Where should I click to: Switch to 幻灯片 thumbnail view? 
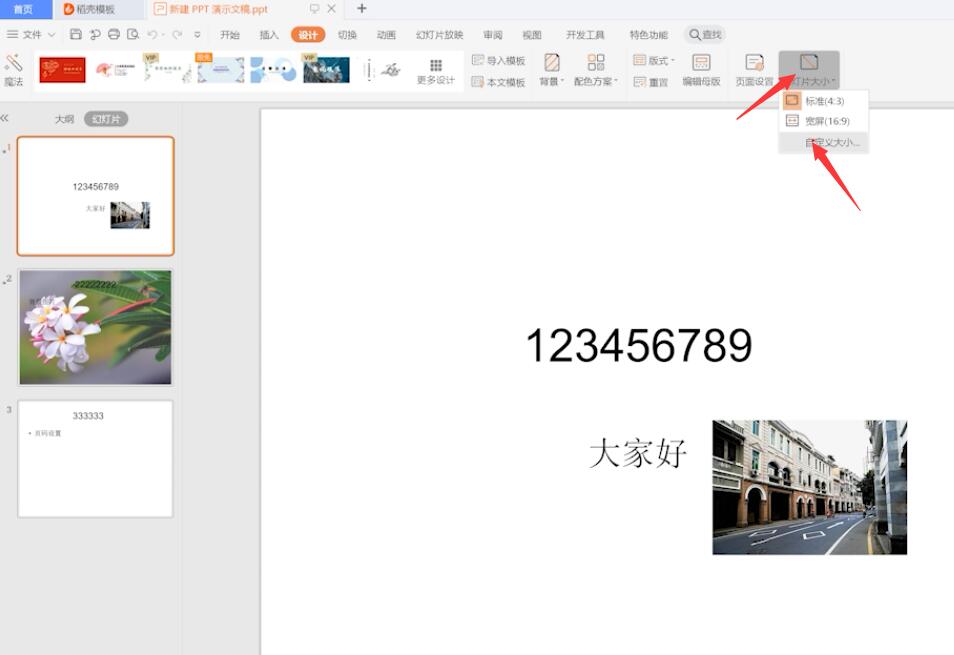pos(106,119)
